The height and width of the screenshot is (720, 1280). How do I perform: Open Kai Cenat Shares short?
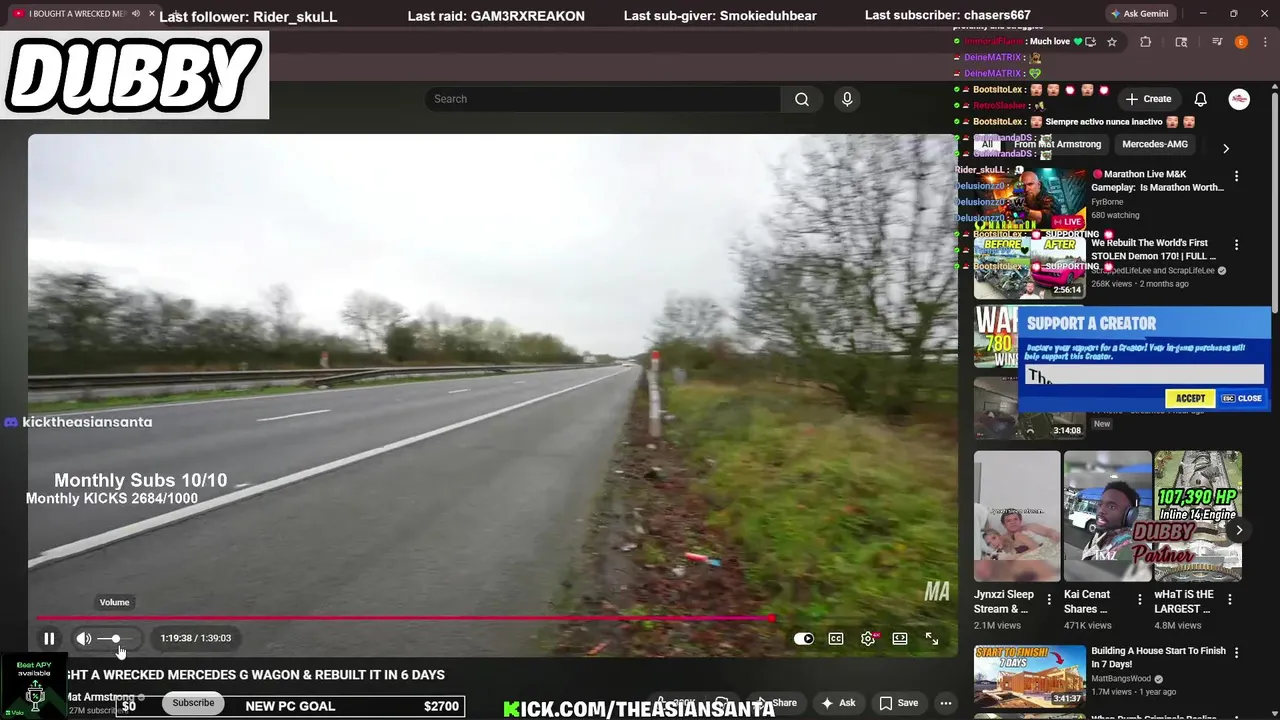[x=1107, y=516]
